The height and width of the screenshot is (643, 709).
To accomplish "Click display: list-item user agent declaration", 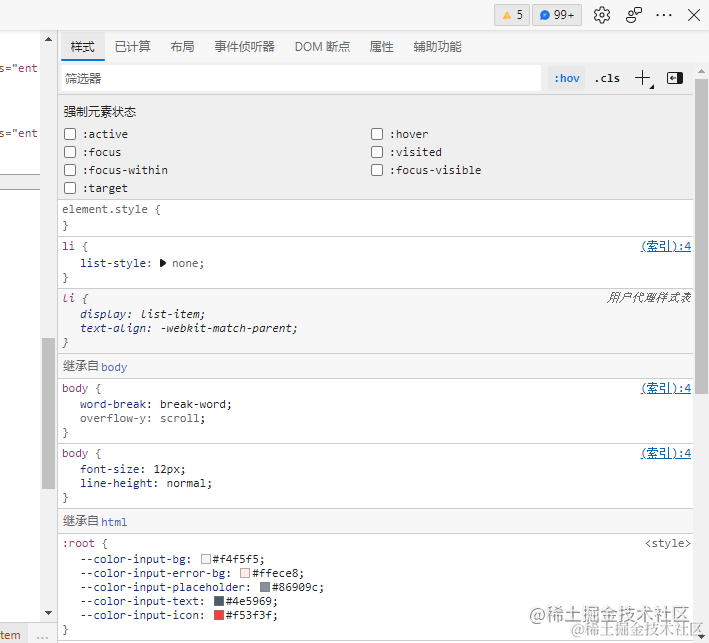I will click(142, 314).
